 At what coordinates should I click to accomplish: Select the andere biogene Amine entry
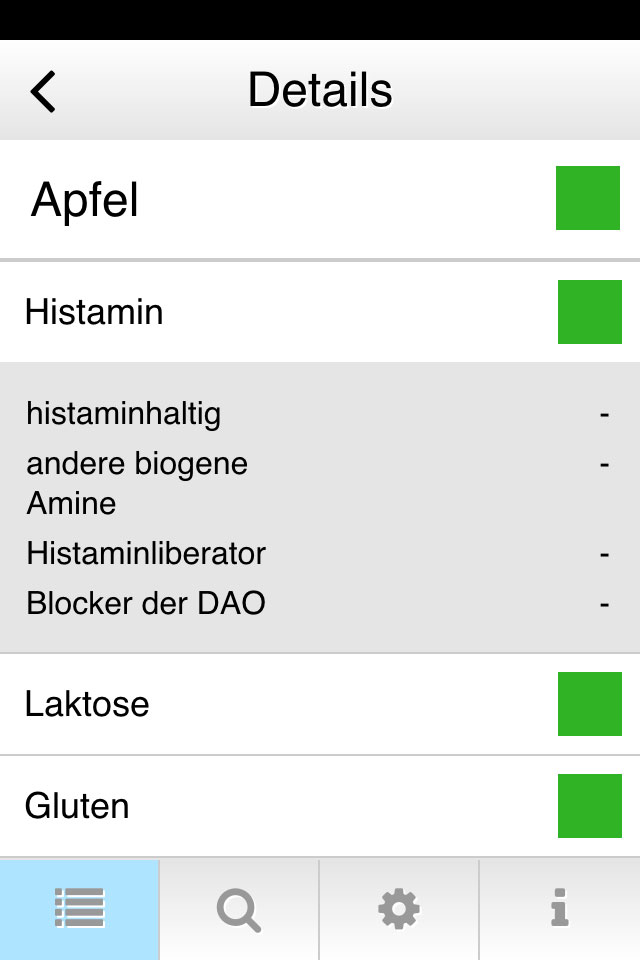point(137,483)
